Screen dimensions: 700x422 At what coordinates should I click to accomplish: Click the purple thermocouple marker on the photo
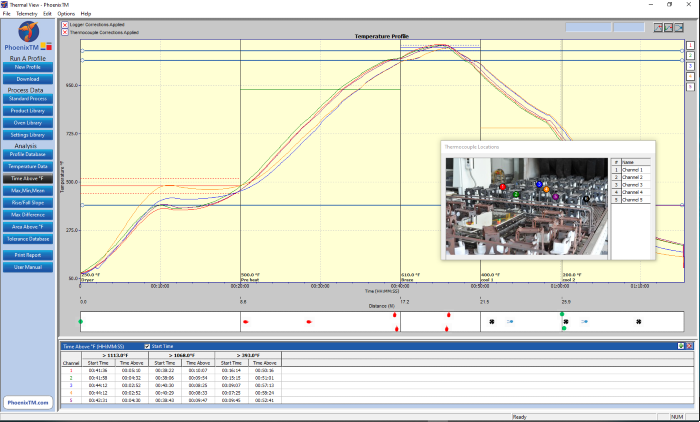(x=555, y=196)
